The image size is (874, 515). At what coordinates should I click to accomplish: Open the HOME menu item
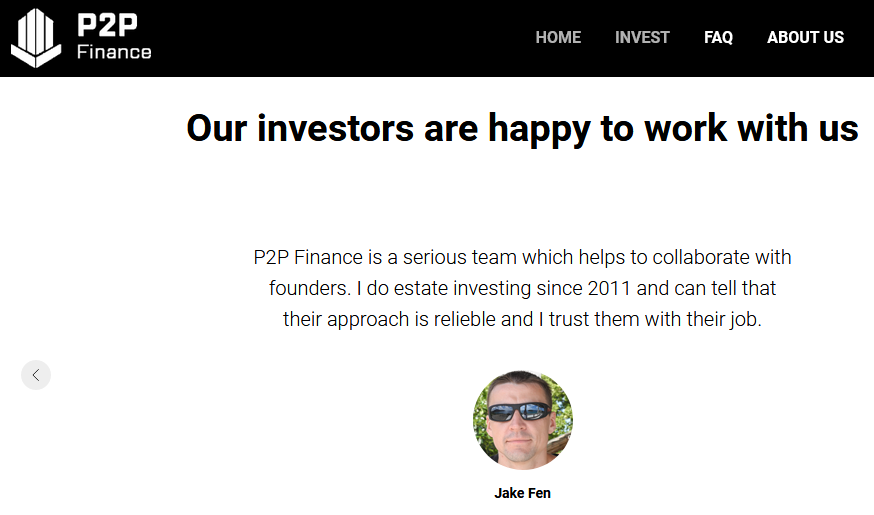coord(558,38)
